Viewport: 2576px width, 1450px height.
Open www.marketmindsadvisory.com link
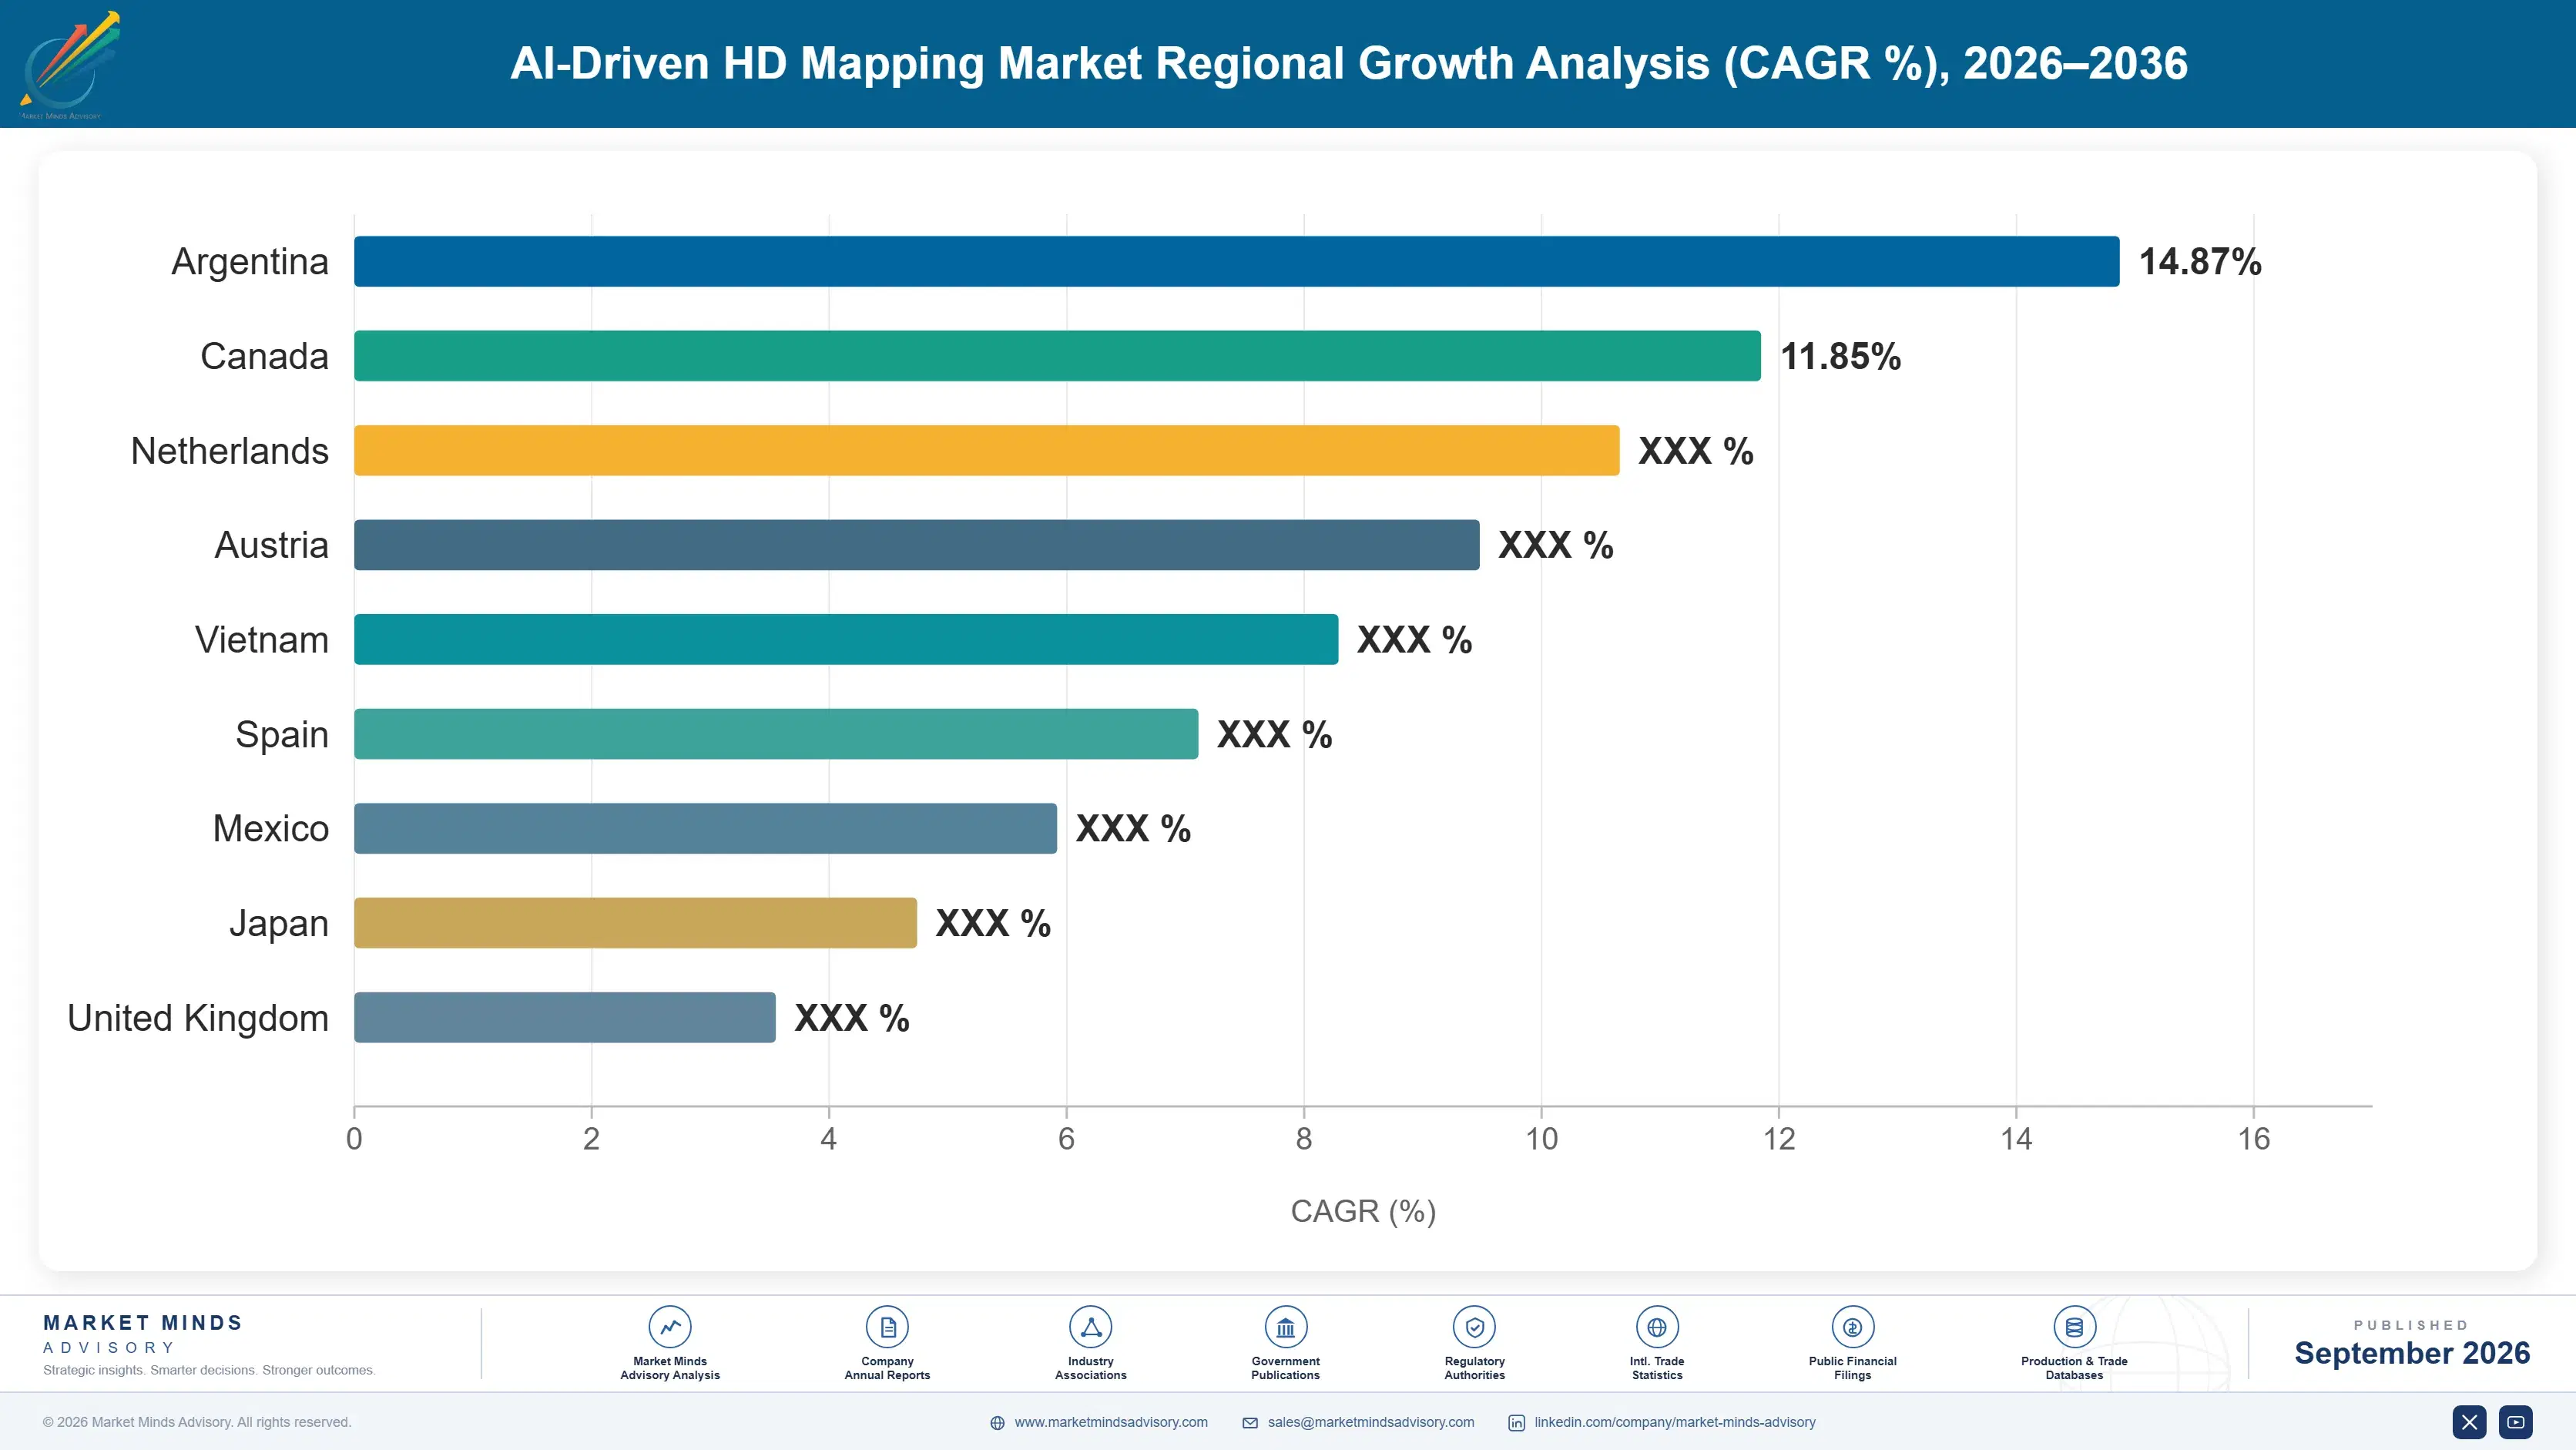pyautogui.click(x=1111, y=1422)
